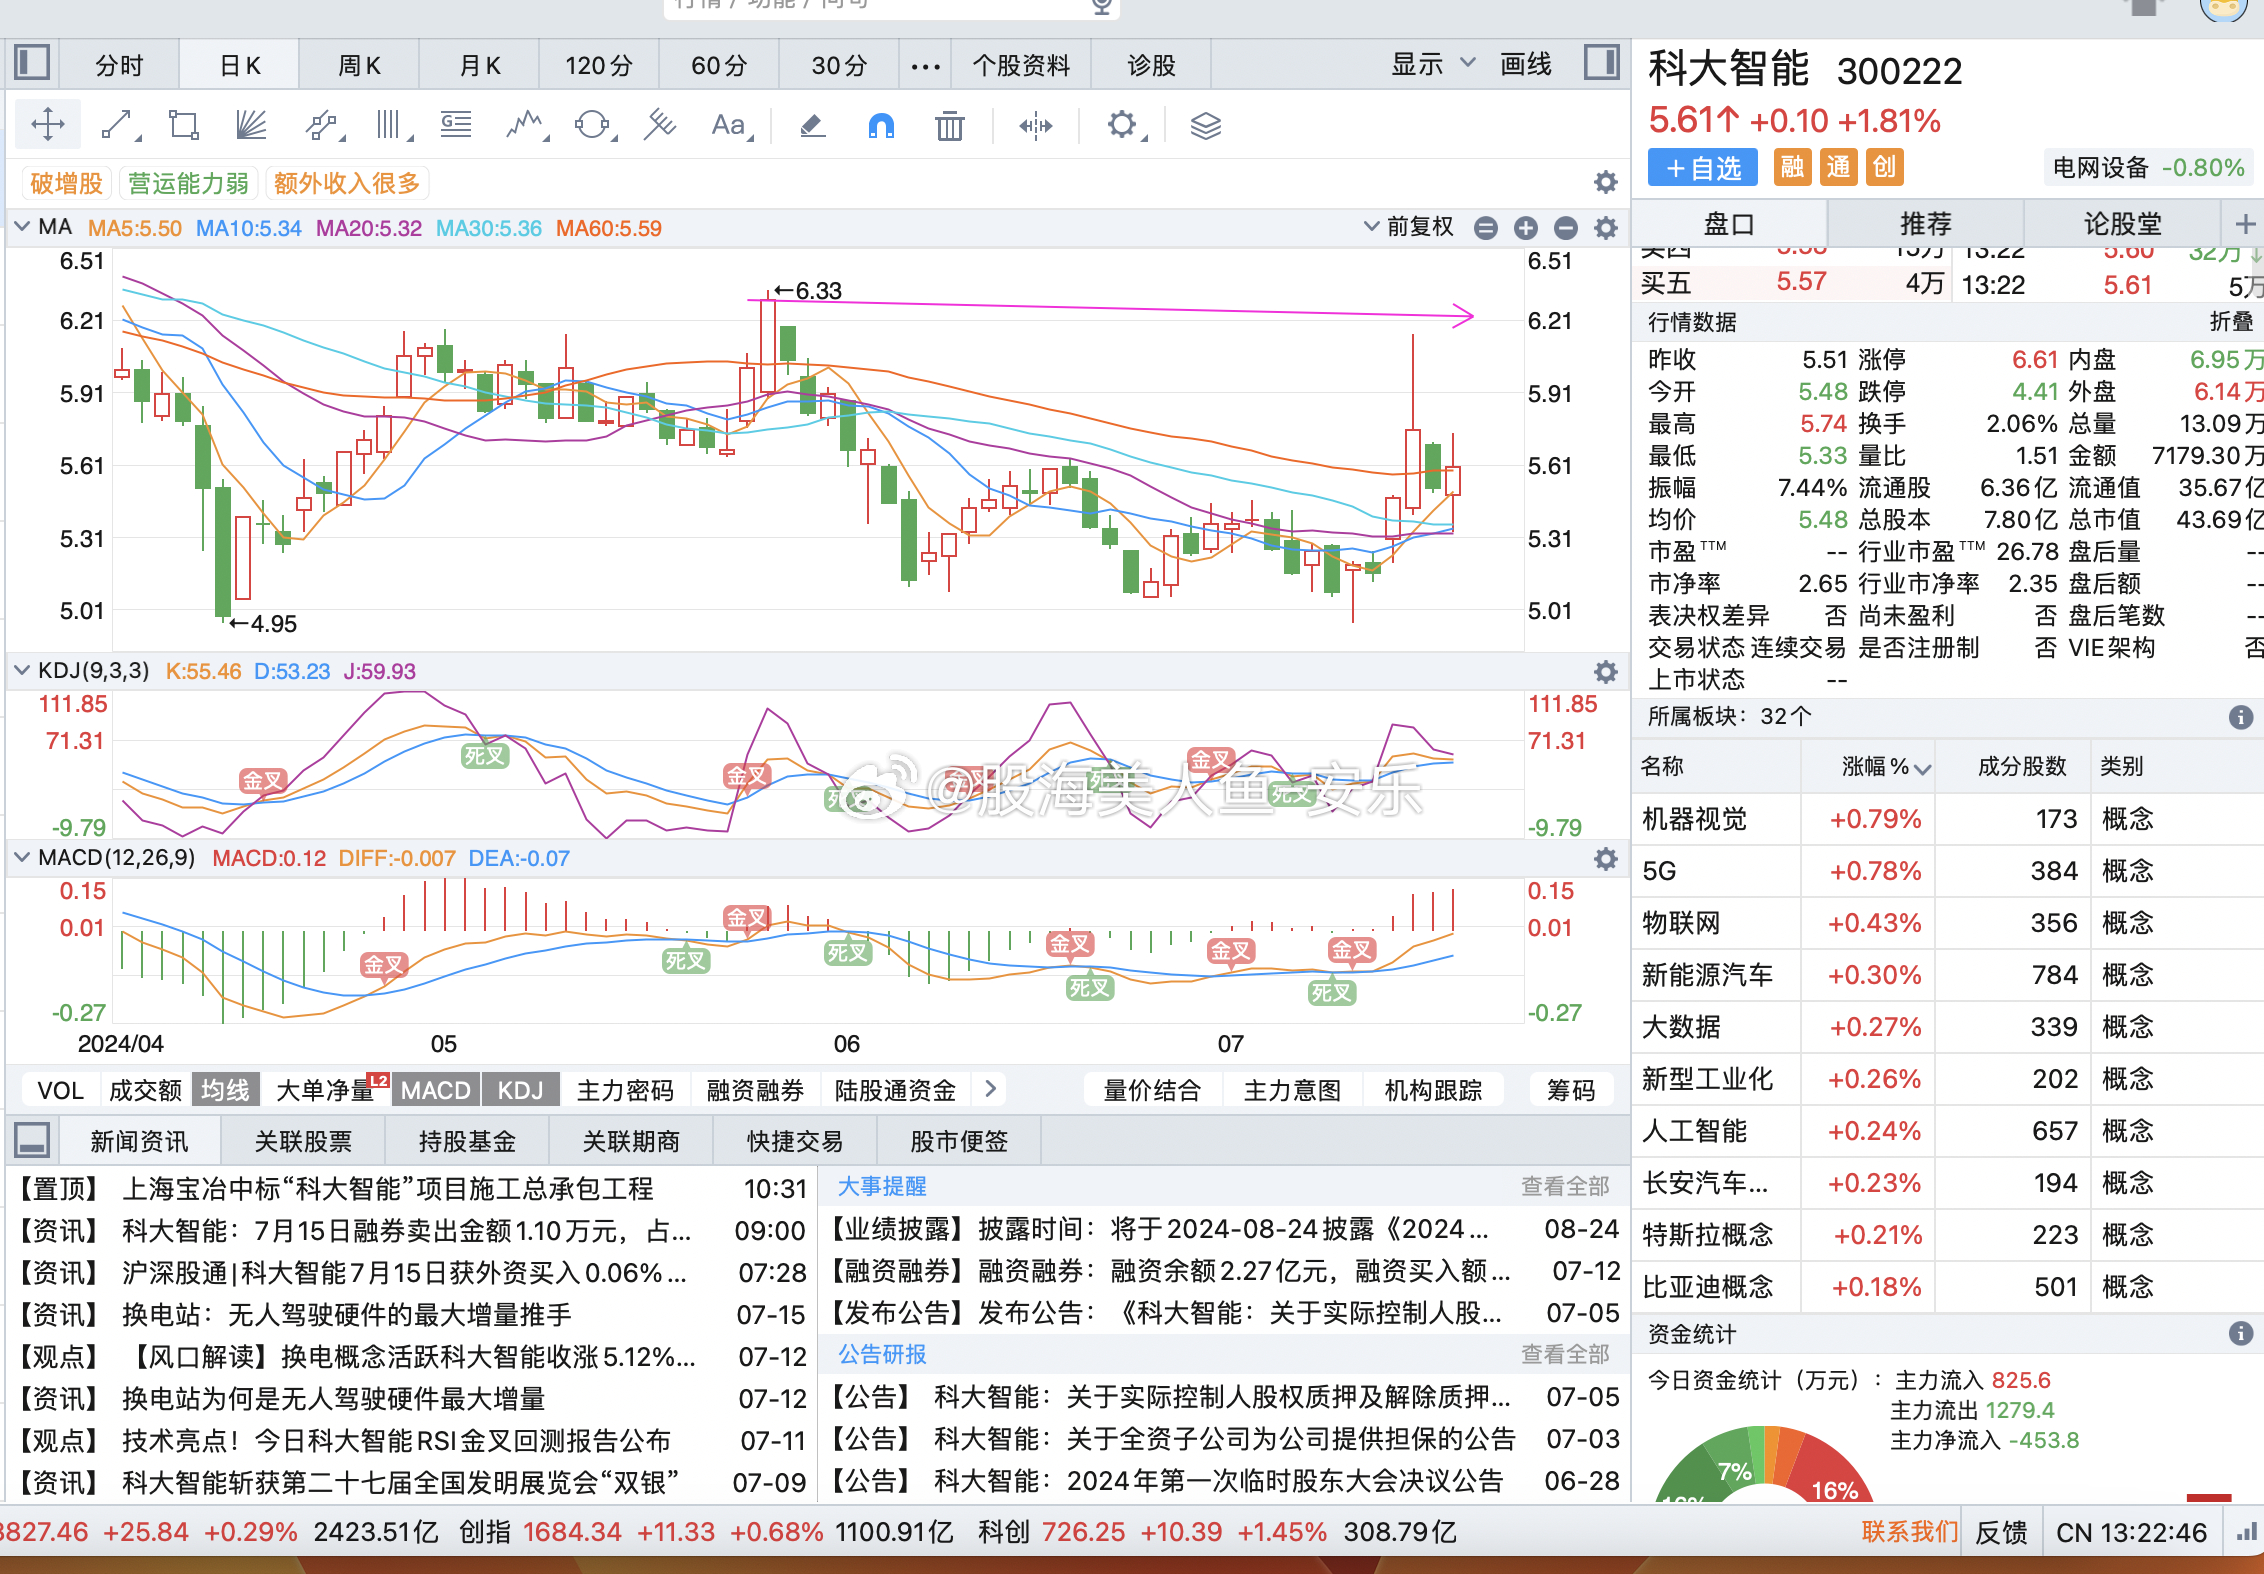Open stock tag row settings gear
Viewport: 2264px width, 1574px height.
click(1606, 182)
